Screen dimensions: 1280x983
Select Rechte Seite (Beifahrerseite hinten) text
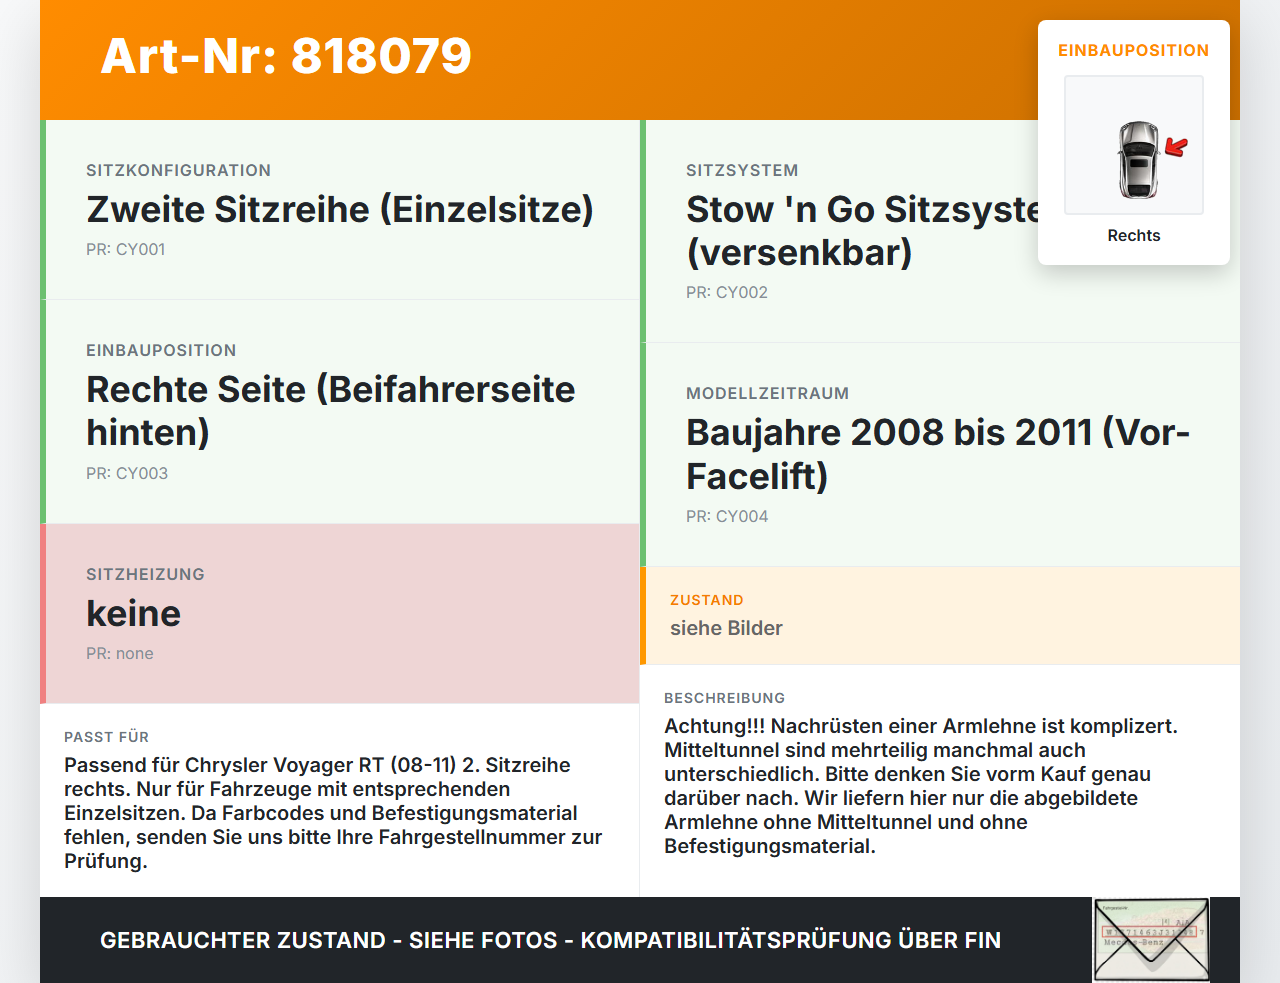point(331,411)
